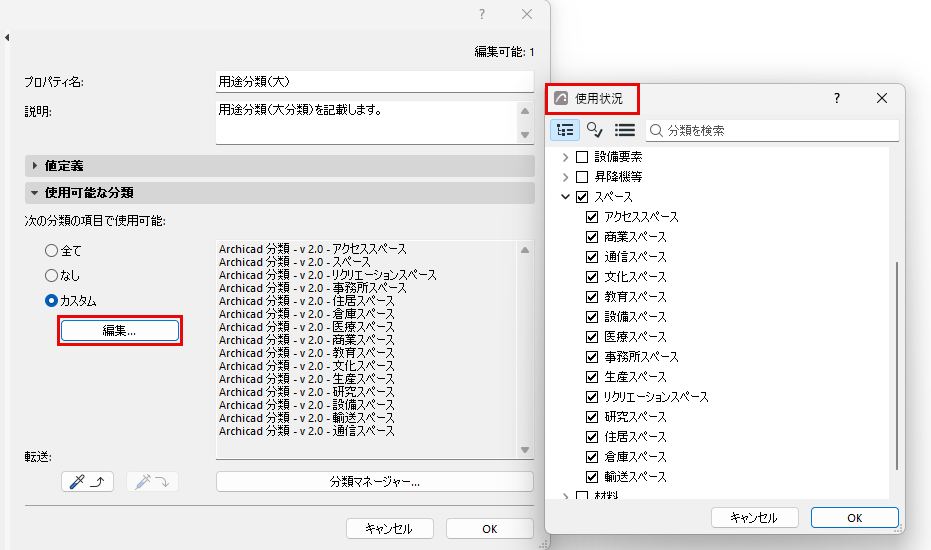The image size is (931, 550).
Task: Uncheck 研究スペース checkbox
Action: [591, 417]
